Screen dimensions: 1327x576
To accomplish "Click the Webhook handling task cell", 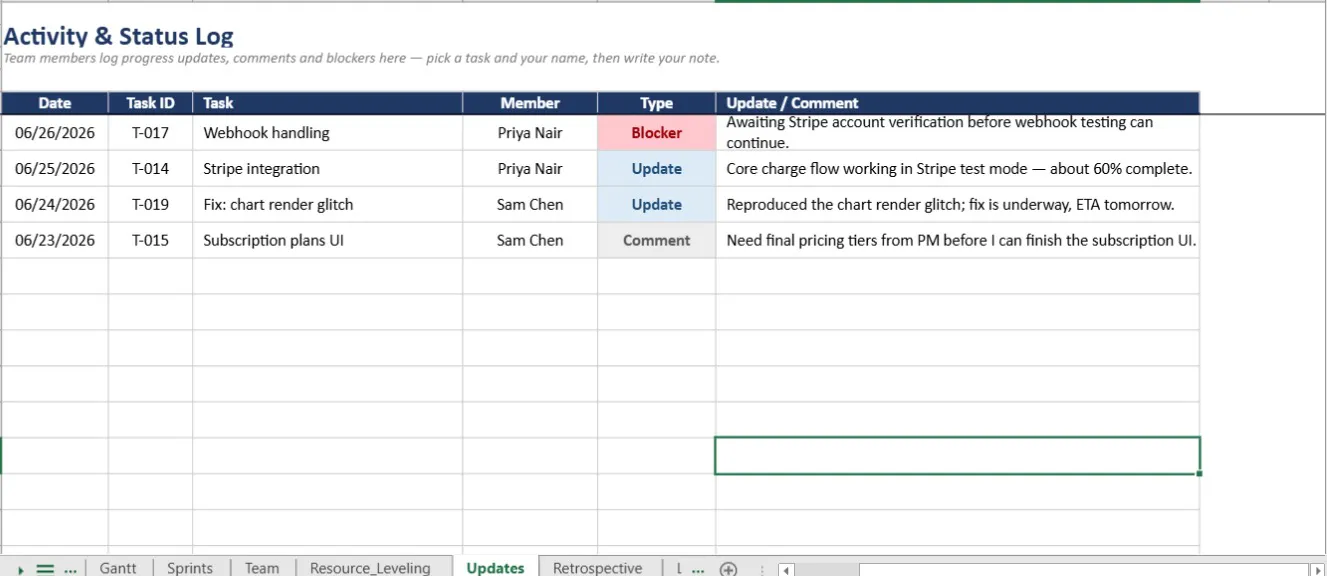I will pyautogui.click(x=327, y=133).
